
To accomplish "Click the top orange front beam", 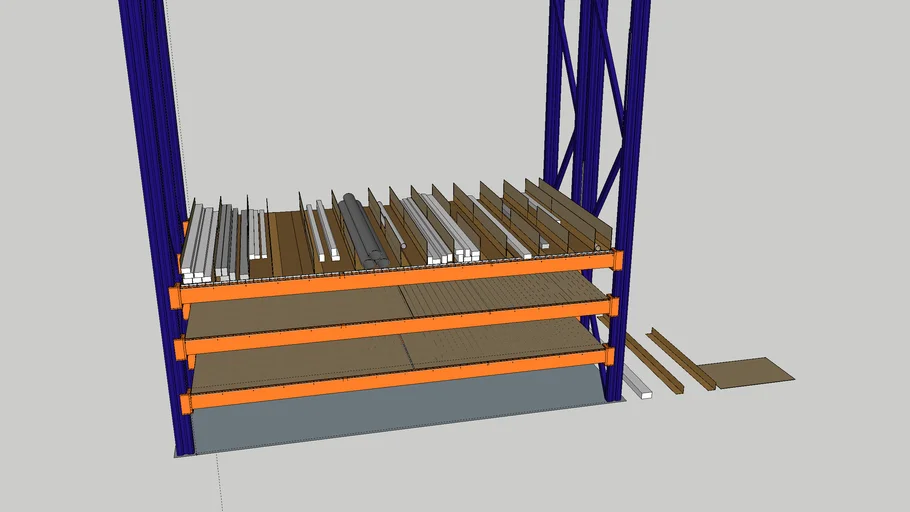I will pyautogui.click(x=400, y=277).
